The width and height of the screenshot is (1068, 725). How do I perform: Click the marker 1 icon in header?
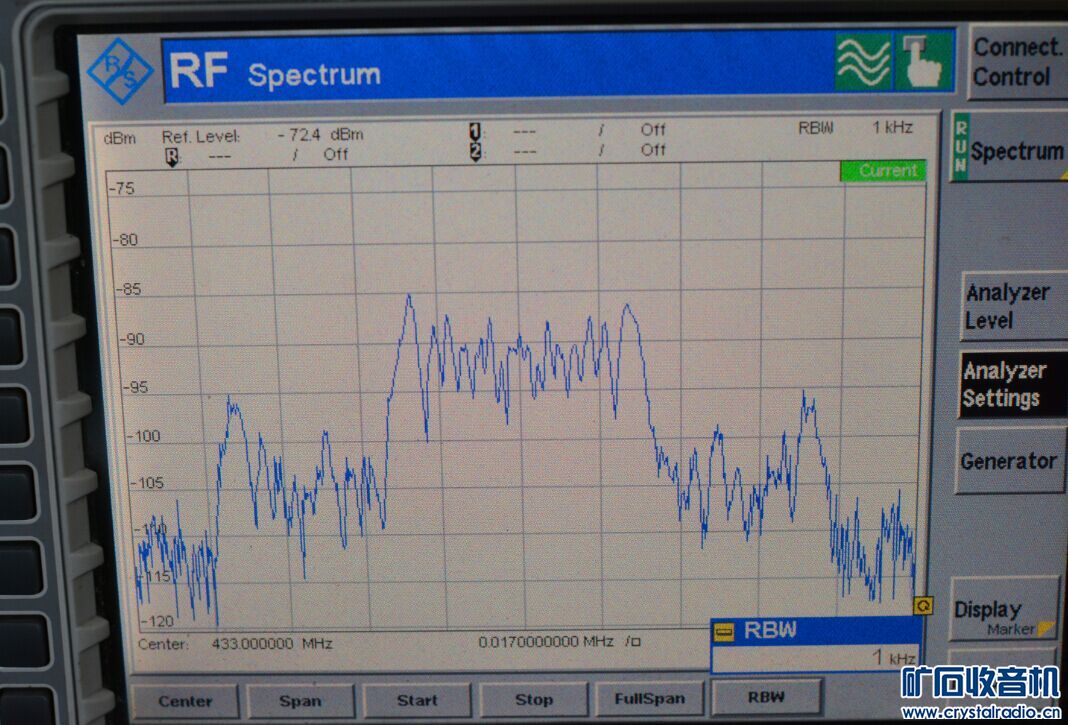[x=475, y=131]
